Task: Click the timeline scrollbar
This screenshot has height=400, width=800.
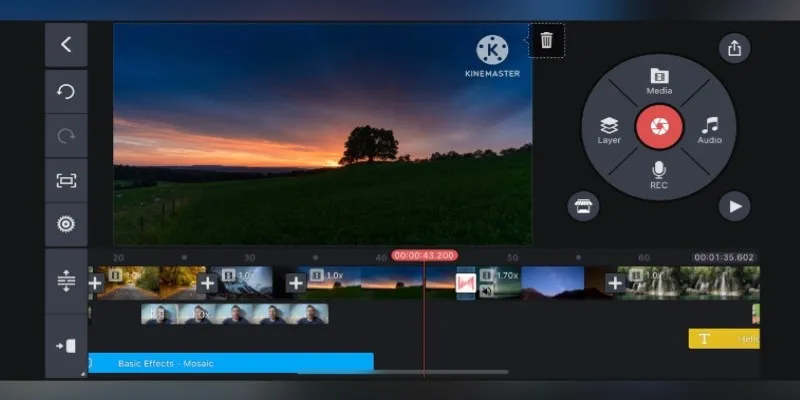Action: pyautogui.click(x=403, y=372)
